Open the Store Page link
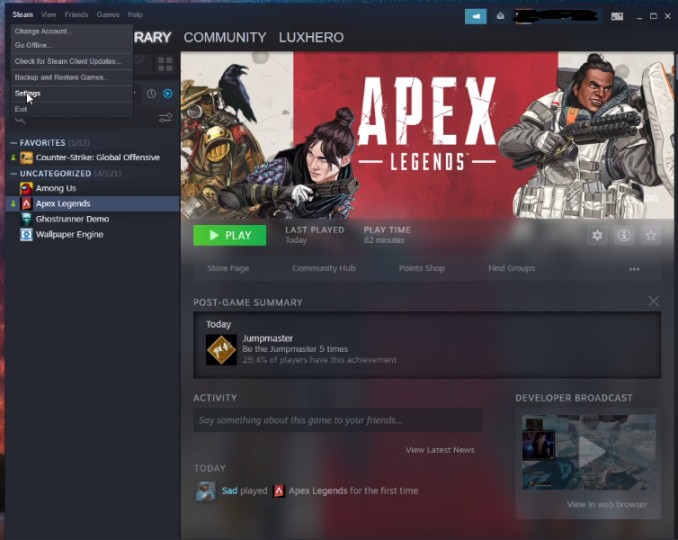 click(228, 268)
